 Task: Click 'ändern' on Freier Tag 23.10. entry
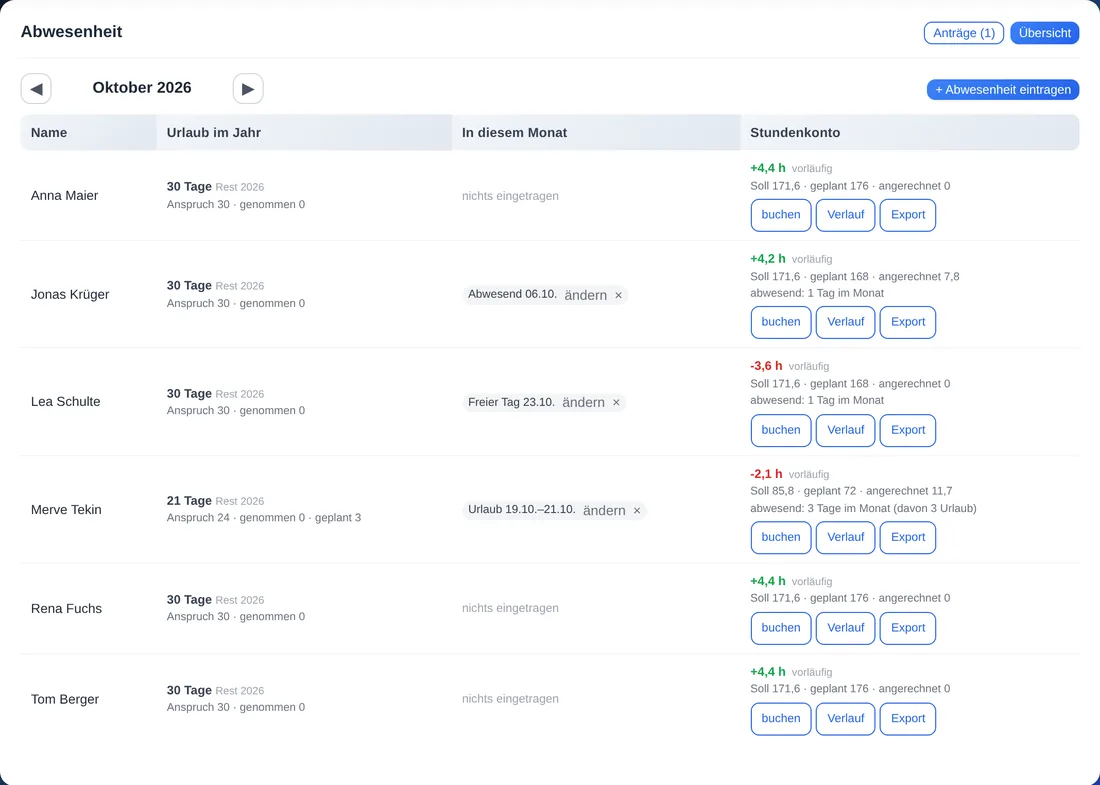583,403
